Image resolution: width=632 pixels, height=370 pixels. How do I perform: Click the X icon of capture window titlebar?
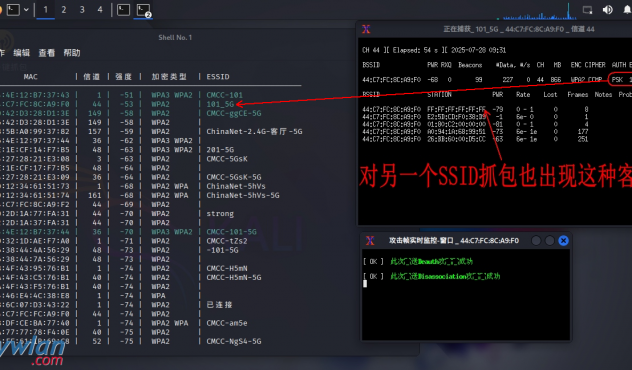click(366, 29)
